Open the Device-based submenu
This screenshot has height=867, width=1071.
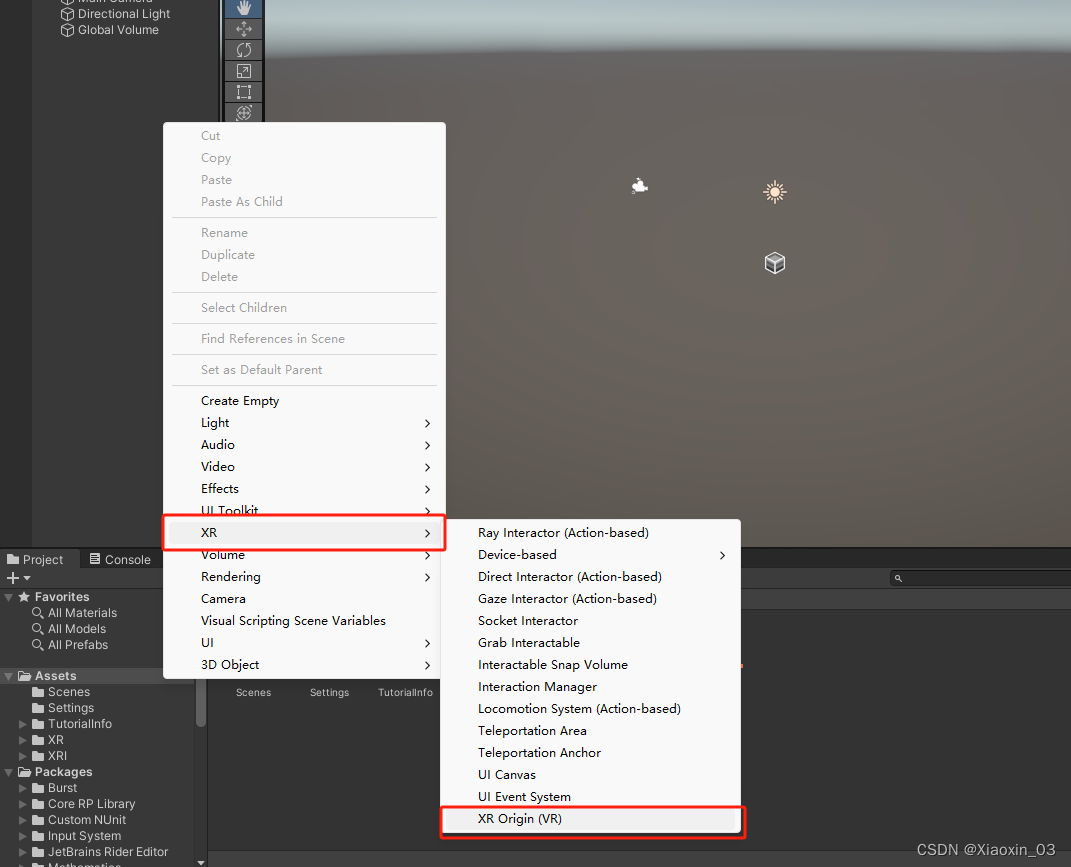(x=517, y=554)
